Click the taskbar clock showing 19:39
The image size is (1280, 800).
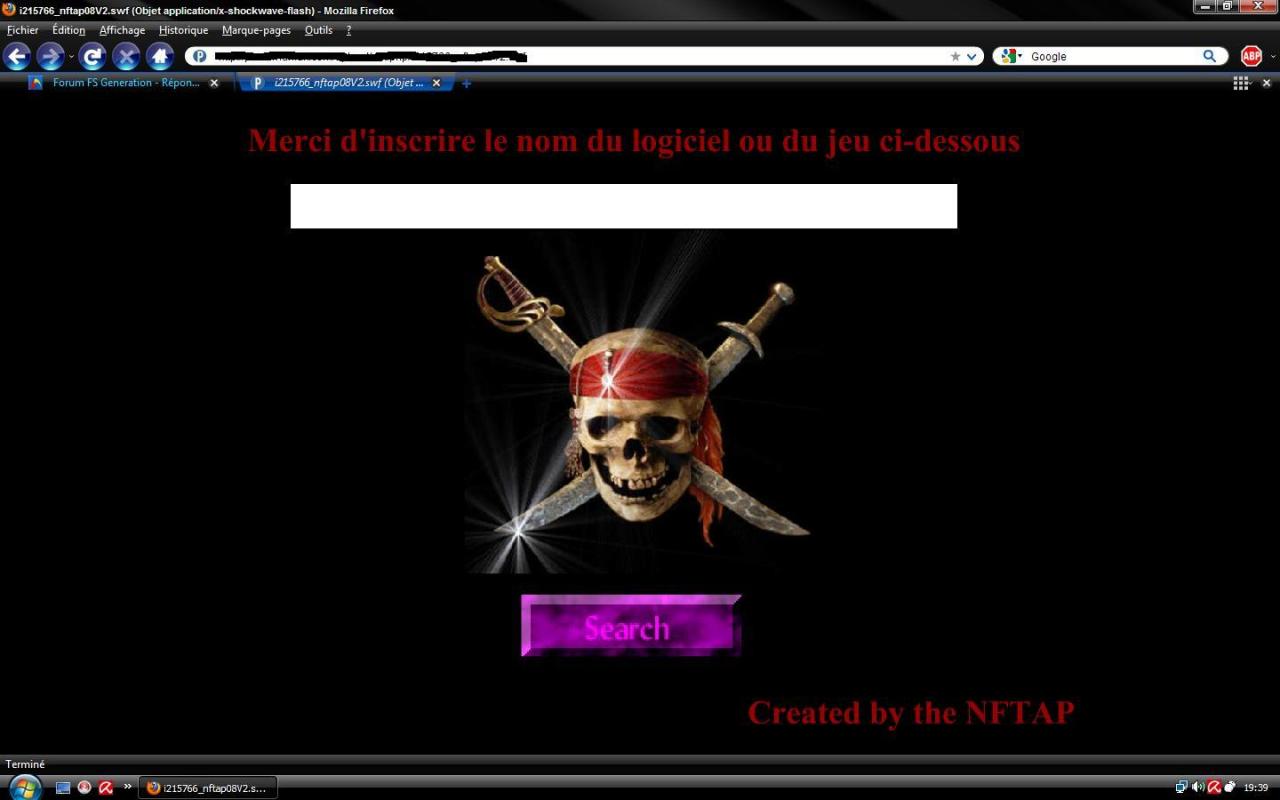(1256, 788)
